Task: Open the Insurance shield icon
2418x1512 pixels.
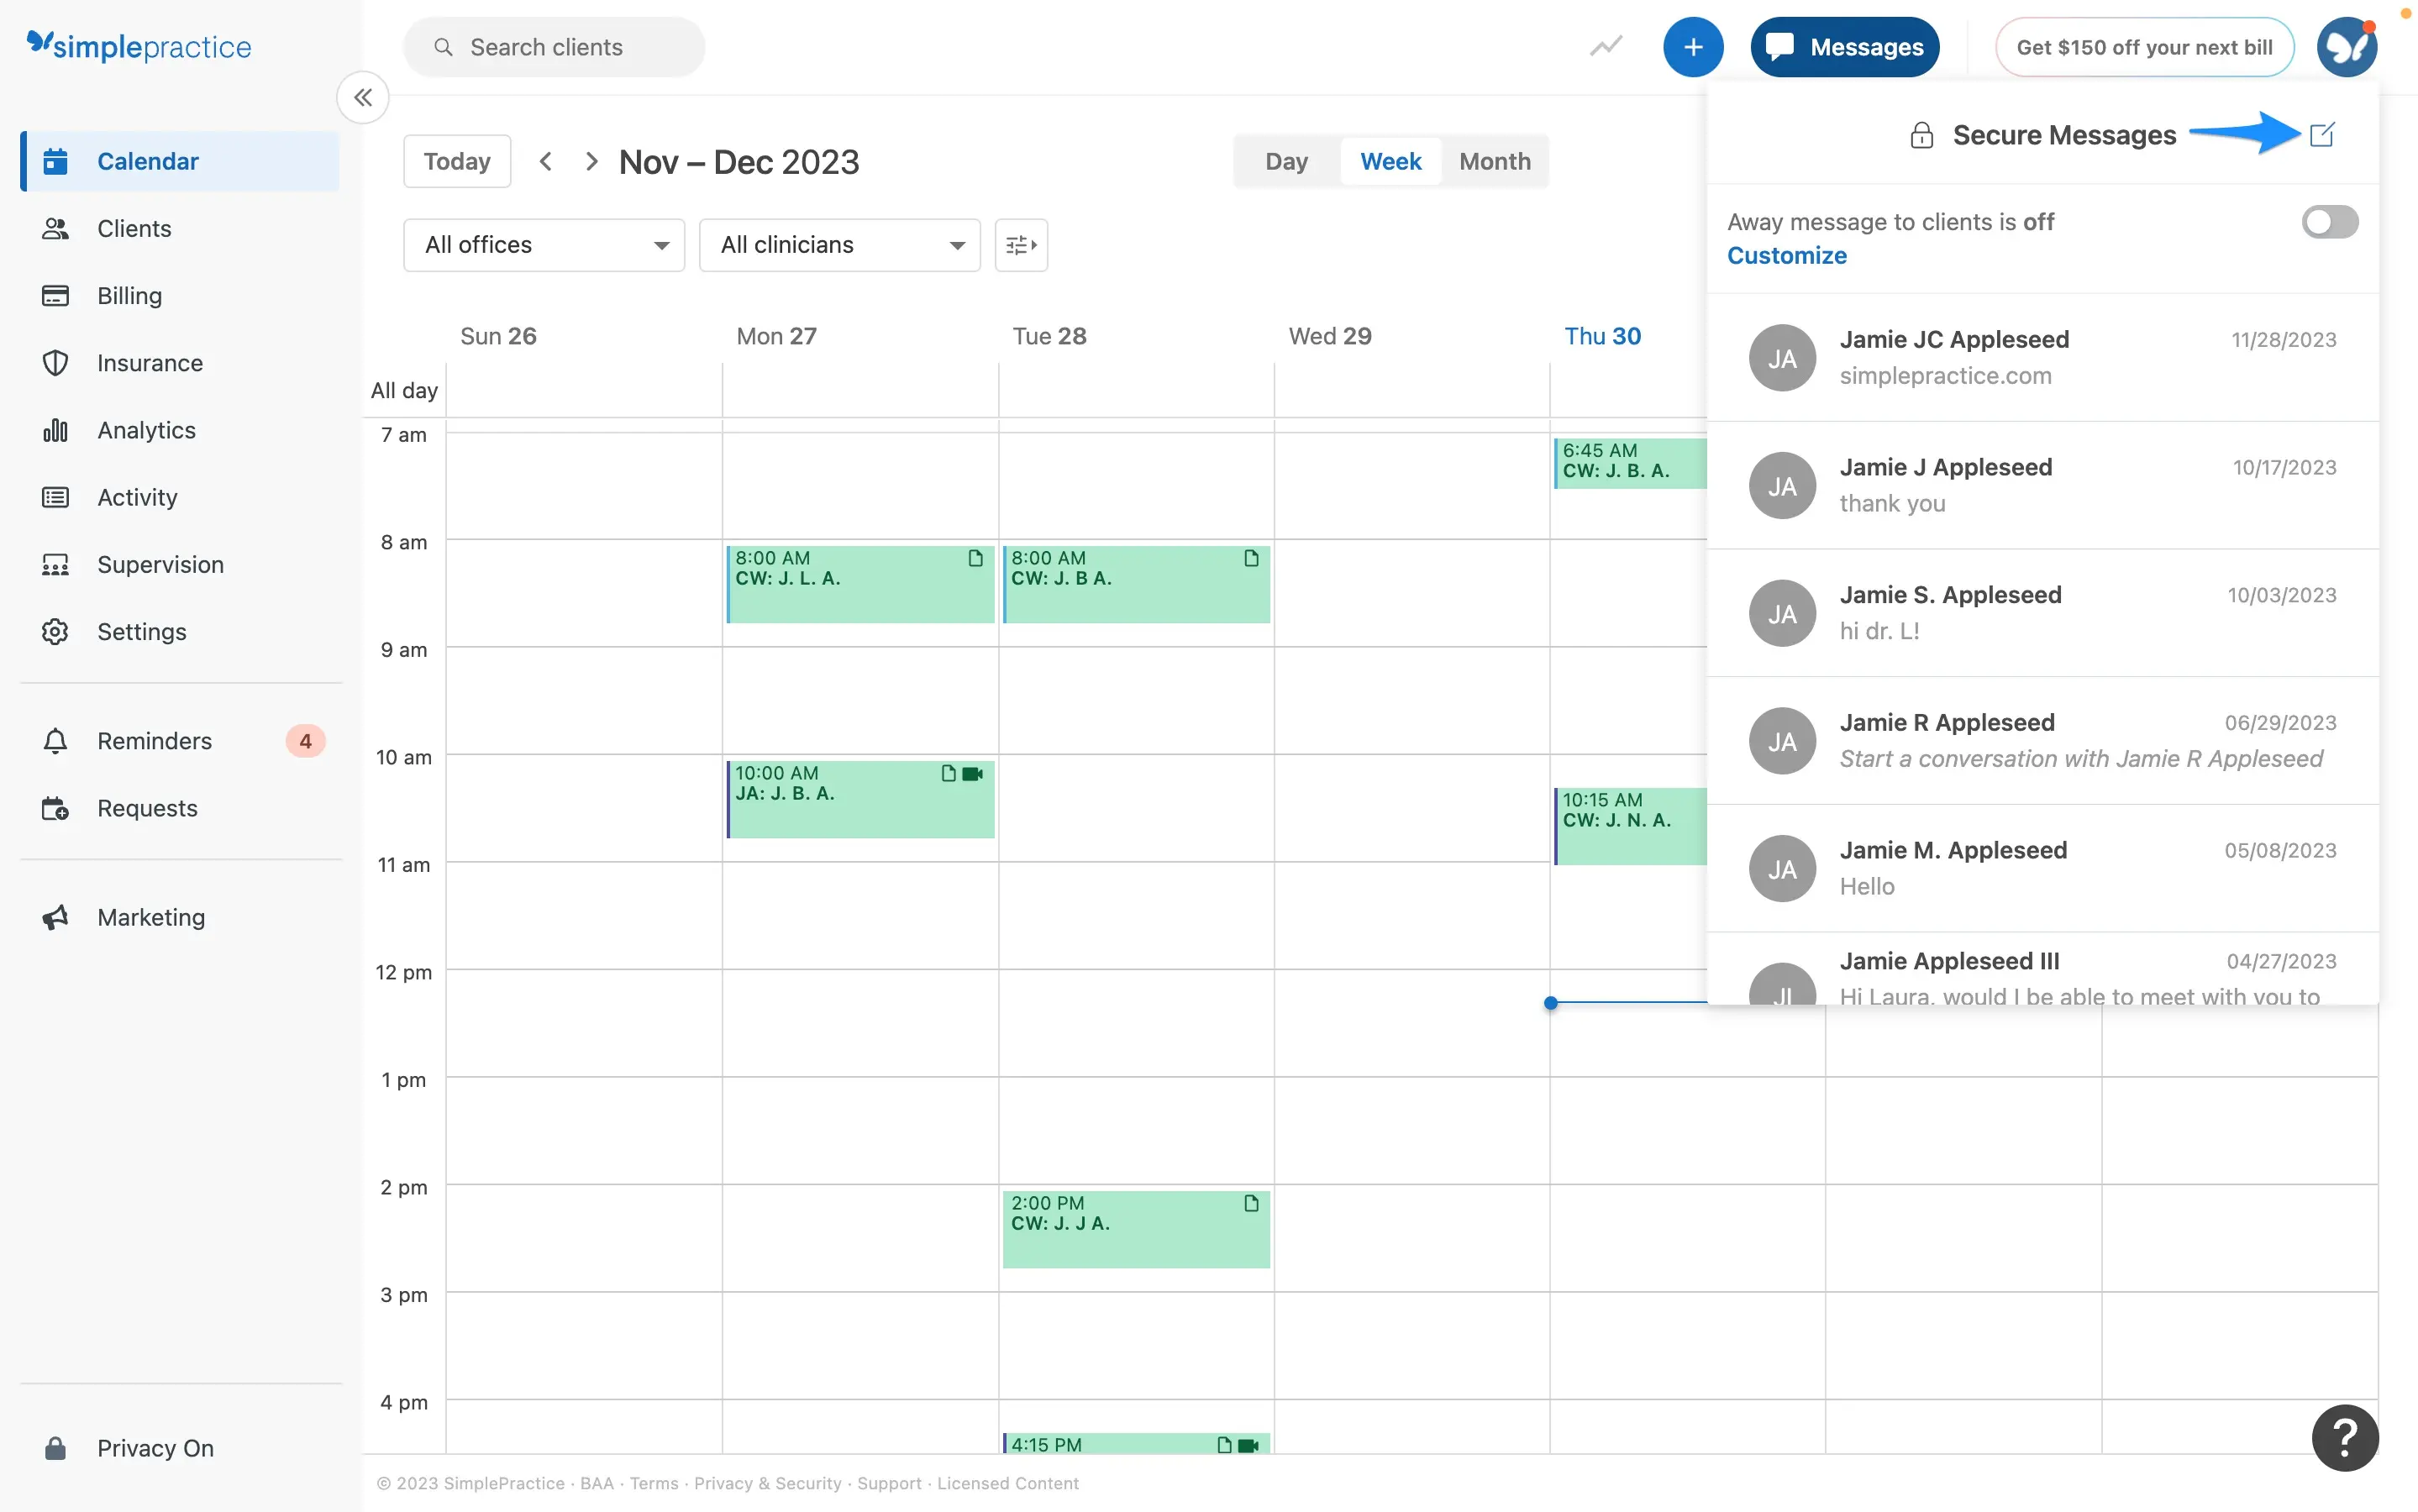Action: (54, 362)
